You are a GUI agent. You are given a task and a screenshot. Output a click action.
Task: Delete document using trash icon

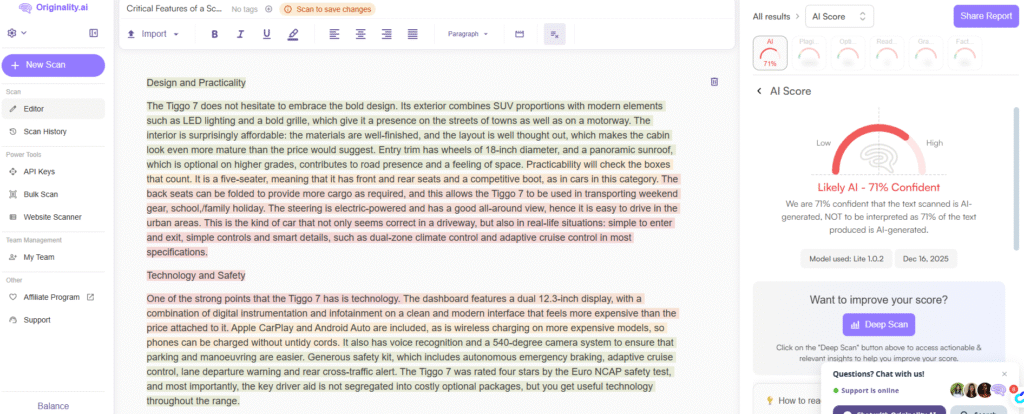714,82
